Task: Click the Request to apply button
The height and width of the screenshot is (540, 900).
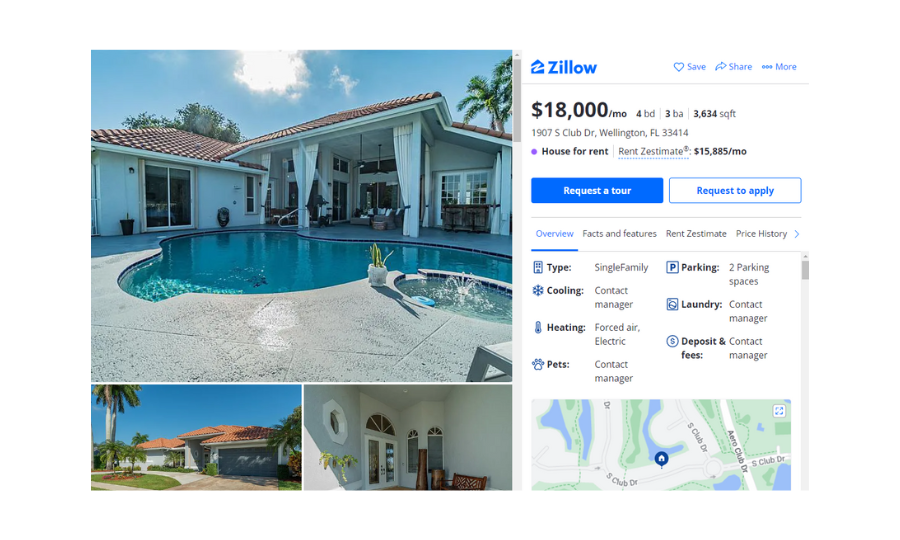Action: click(735, 191)
